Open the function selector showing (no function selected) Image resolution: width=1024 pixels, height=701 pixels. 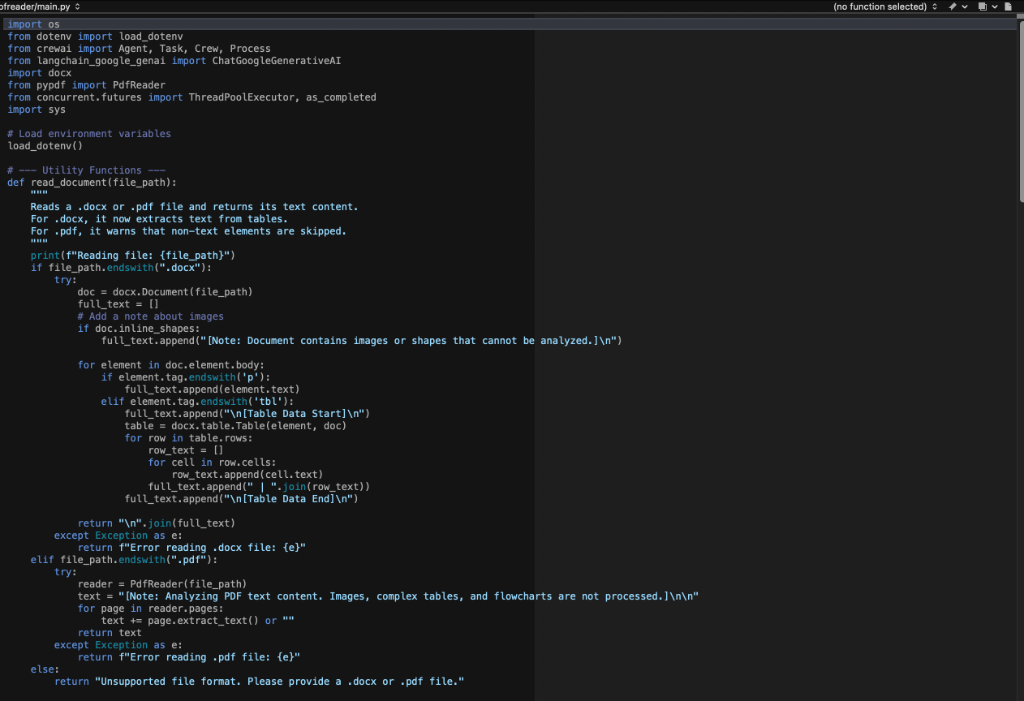coord(880,5)
